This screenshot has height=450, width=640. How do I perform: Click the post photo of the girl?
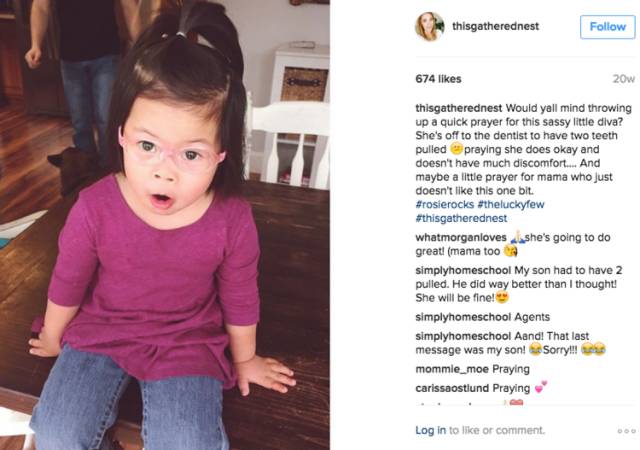165,225
